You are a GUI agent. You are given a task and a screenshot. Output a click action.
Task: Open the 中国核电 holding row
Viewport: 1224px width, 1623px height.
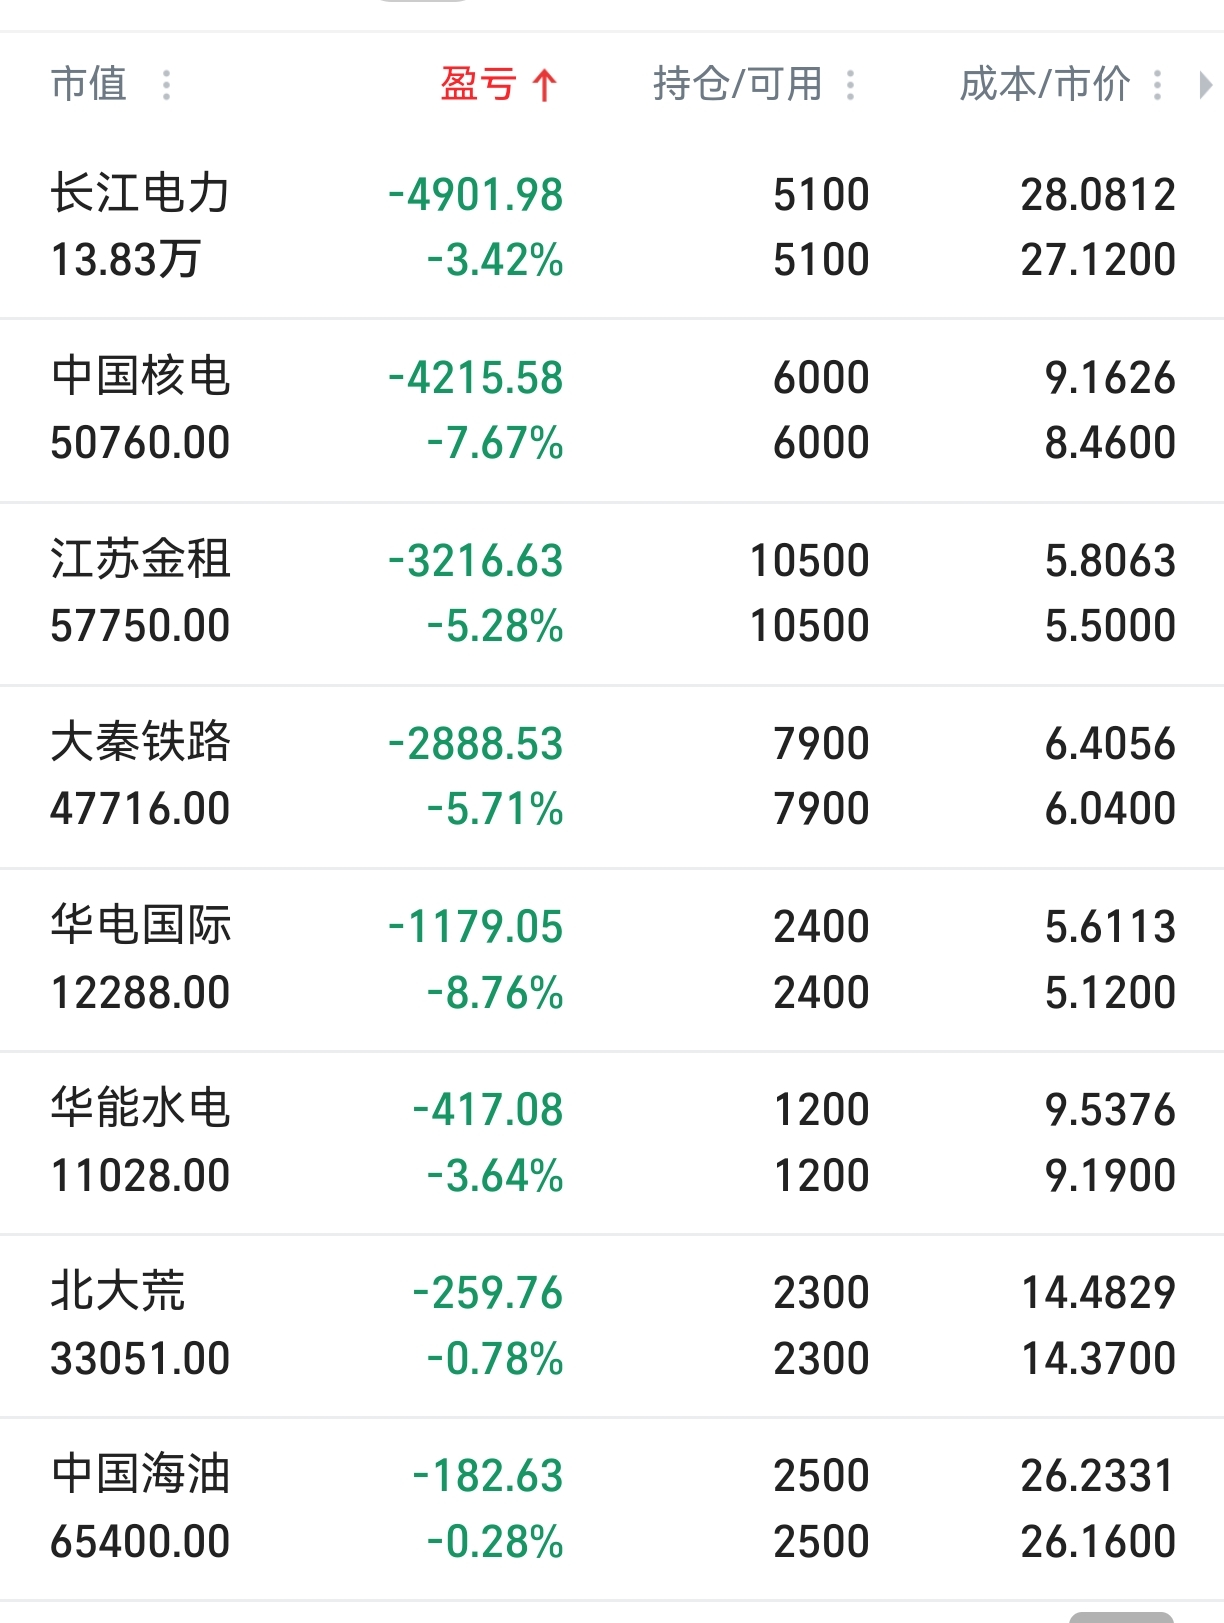(x=612, y=410)
